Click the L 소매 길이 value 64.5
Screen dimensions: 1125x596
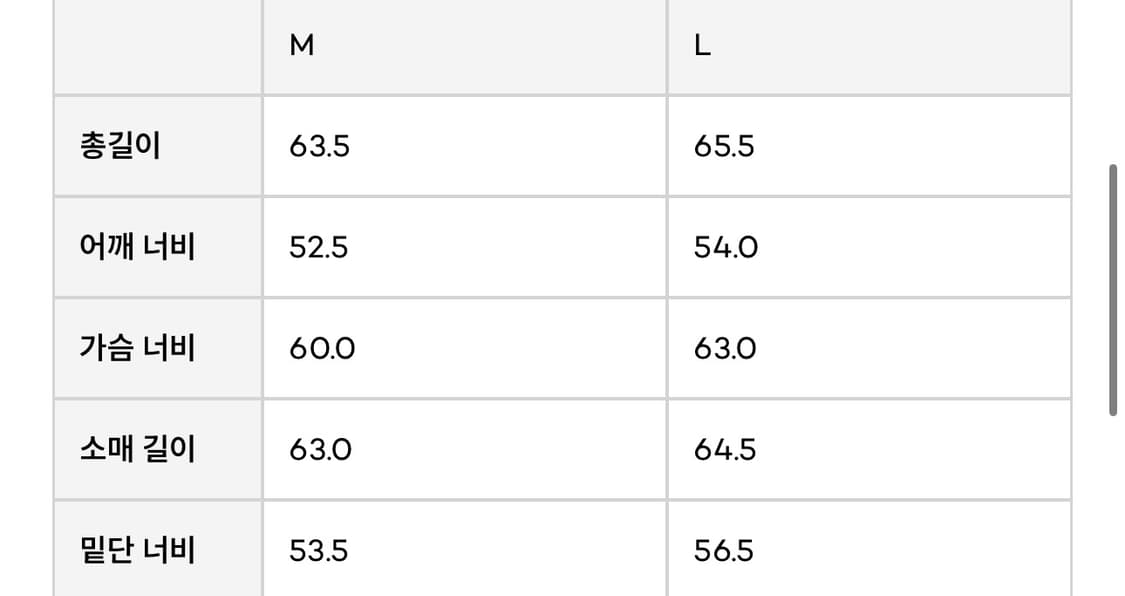tap(725, 449)
